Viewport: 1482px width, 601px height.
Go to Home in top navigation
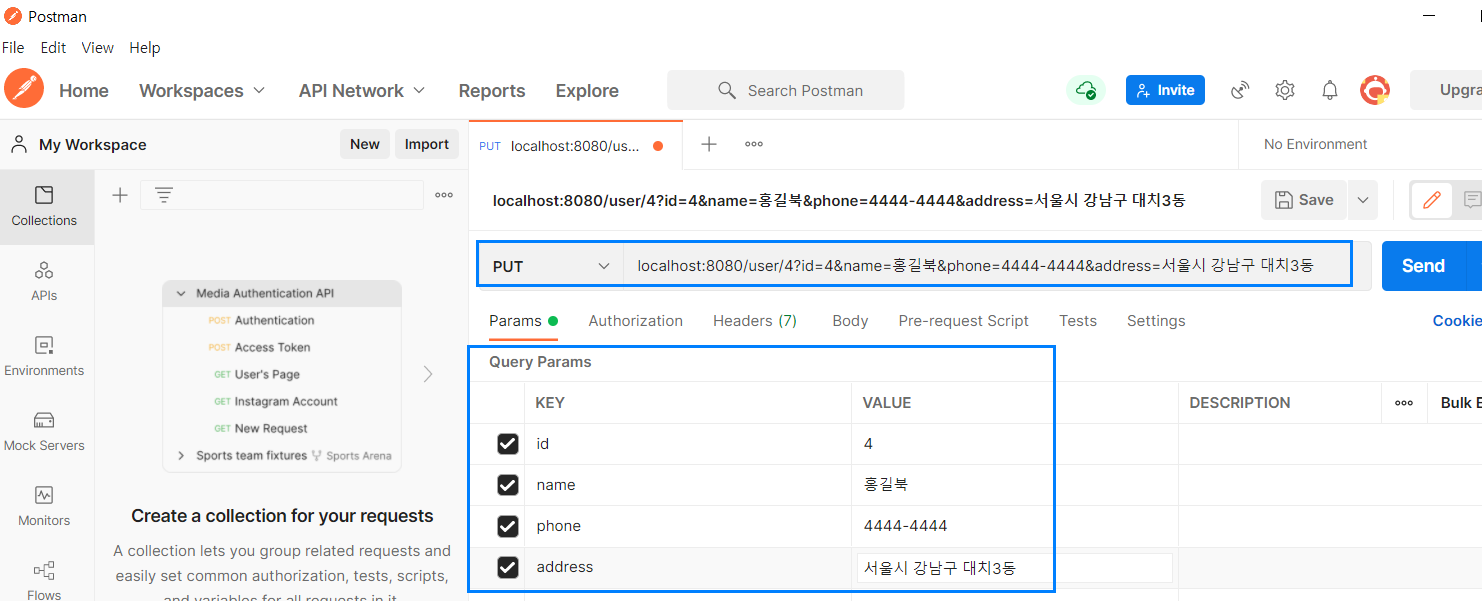[84, 90]
